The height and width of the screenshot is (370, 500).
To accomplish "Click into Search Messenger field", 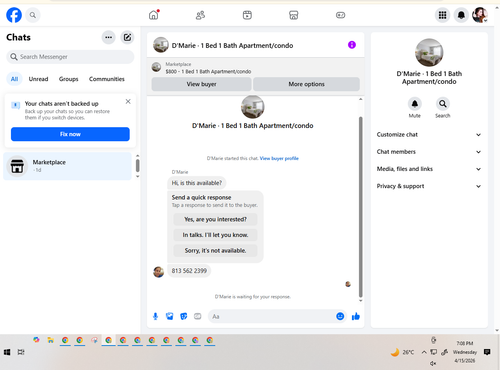I will click(x=70, y=57).
